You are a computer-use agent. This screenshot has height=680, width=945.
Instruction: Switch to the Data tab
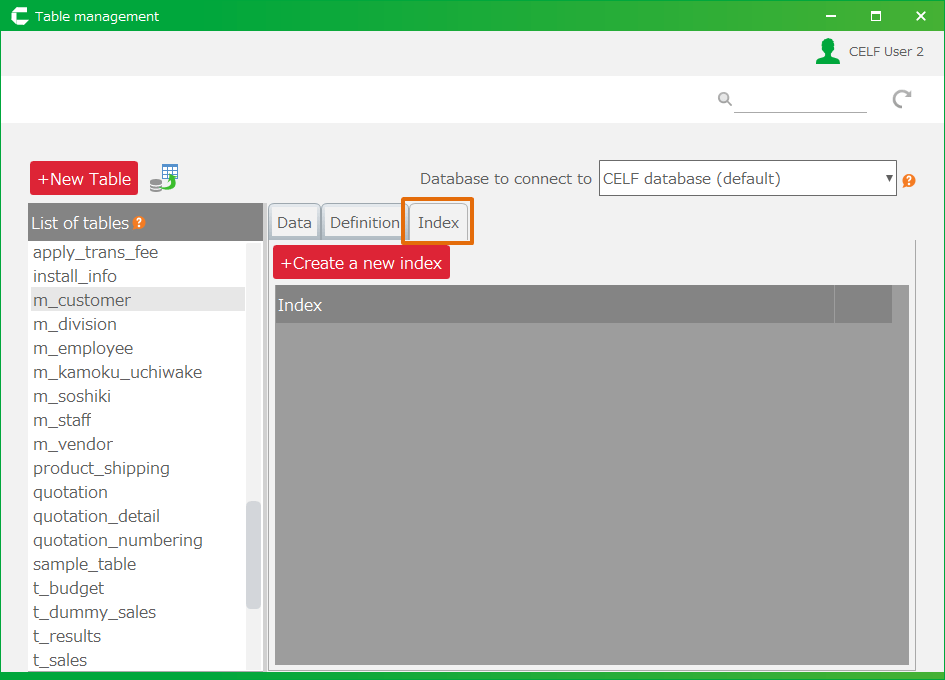point(294,223)
